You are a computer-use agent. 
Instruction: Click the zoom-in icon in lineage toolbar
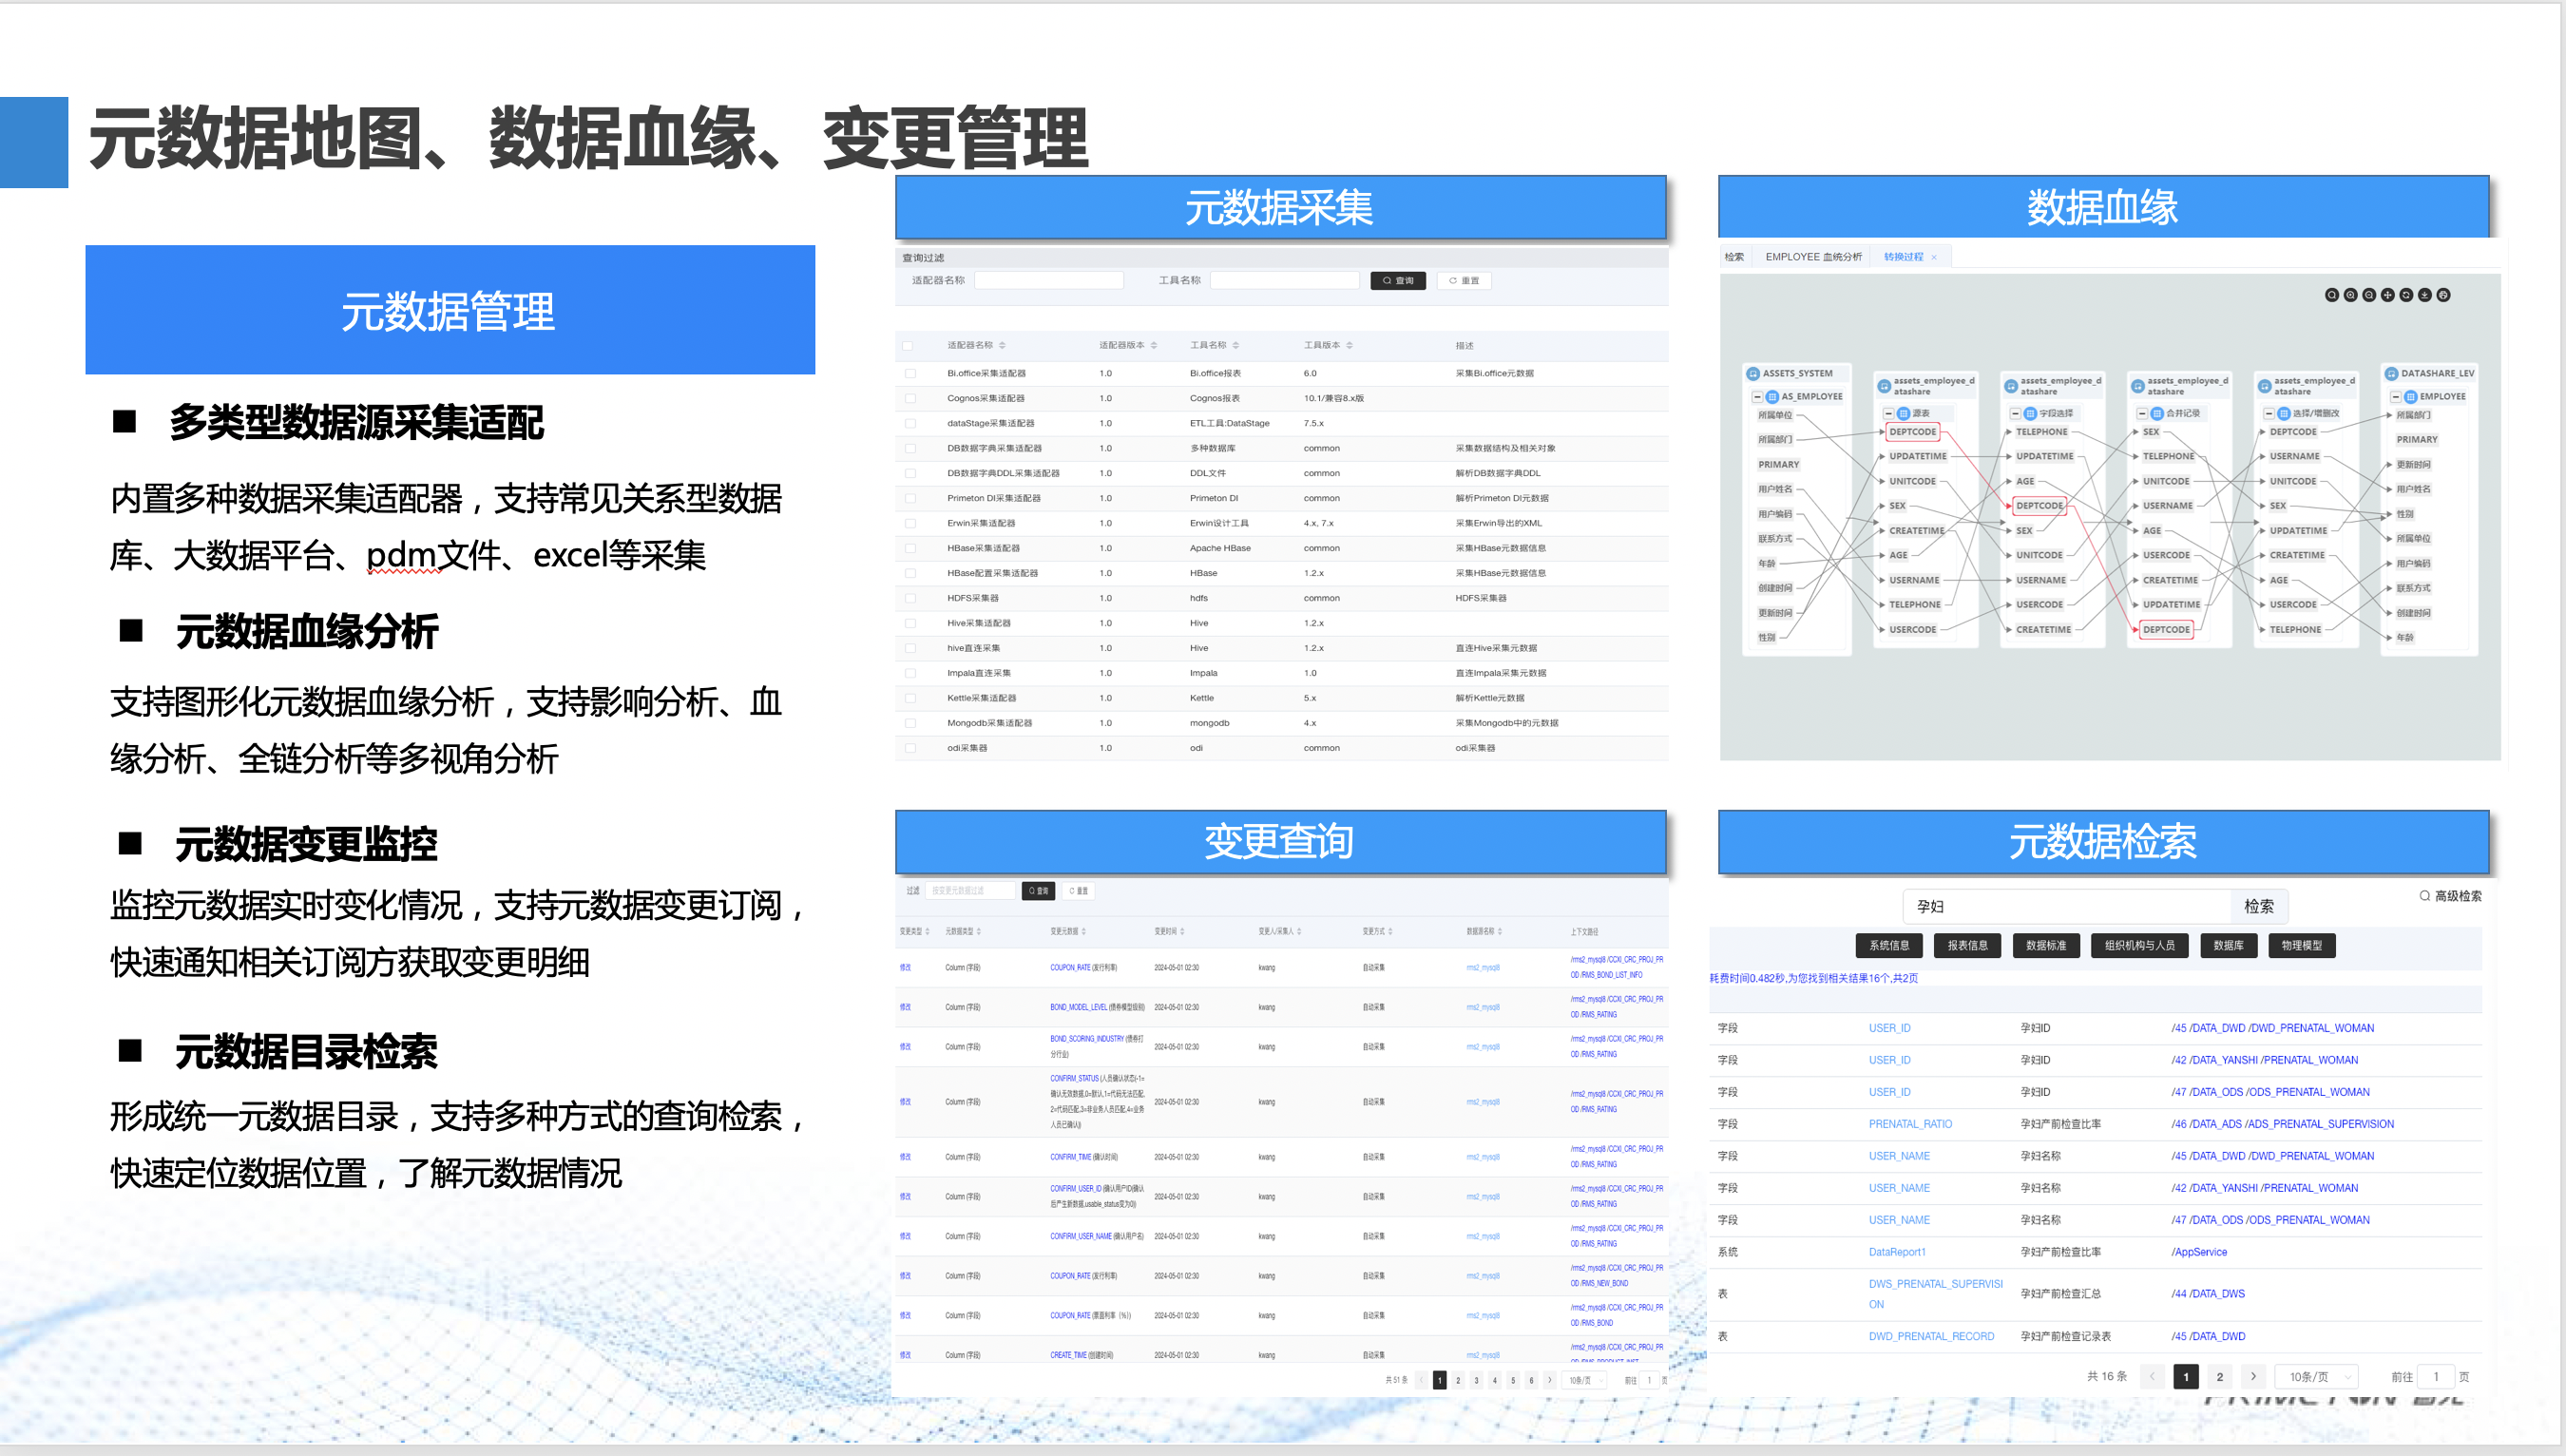click(2351, 295)
